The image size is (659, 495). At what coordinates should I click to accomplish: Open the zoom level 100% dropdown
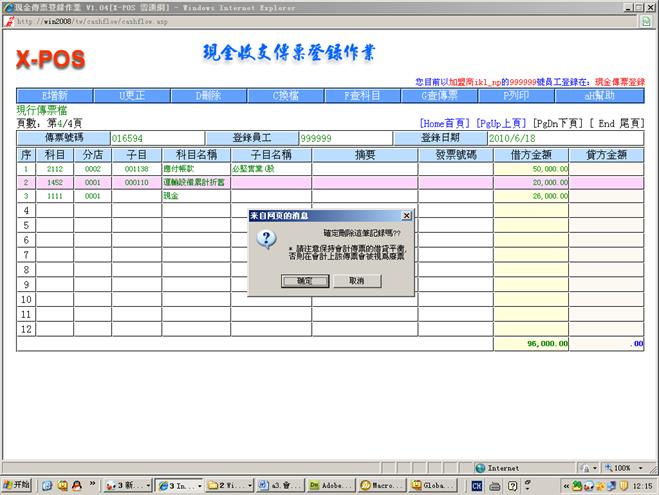(625, 467)
